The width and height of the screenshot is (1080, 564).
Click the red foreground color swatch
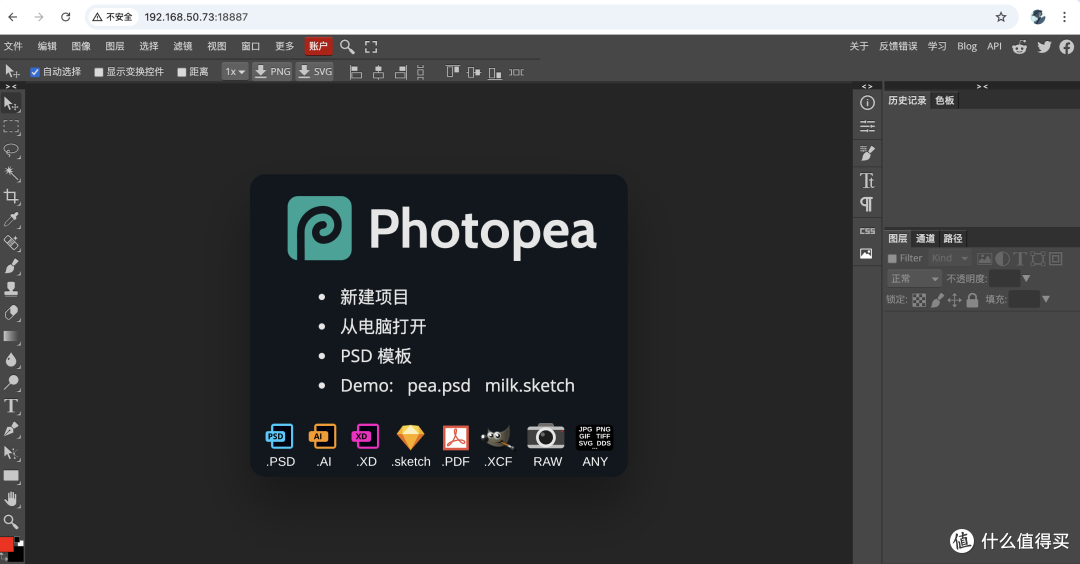[6, 544]
